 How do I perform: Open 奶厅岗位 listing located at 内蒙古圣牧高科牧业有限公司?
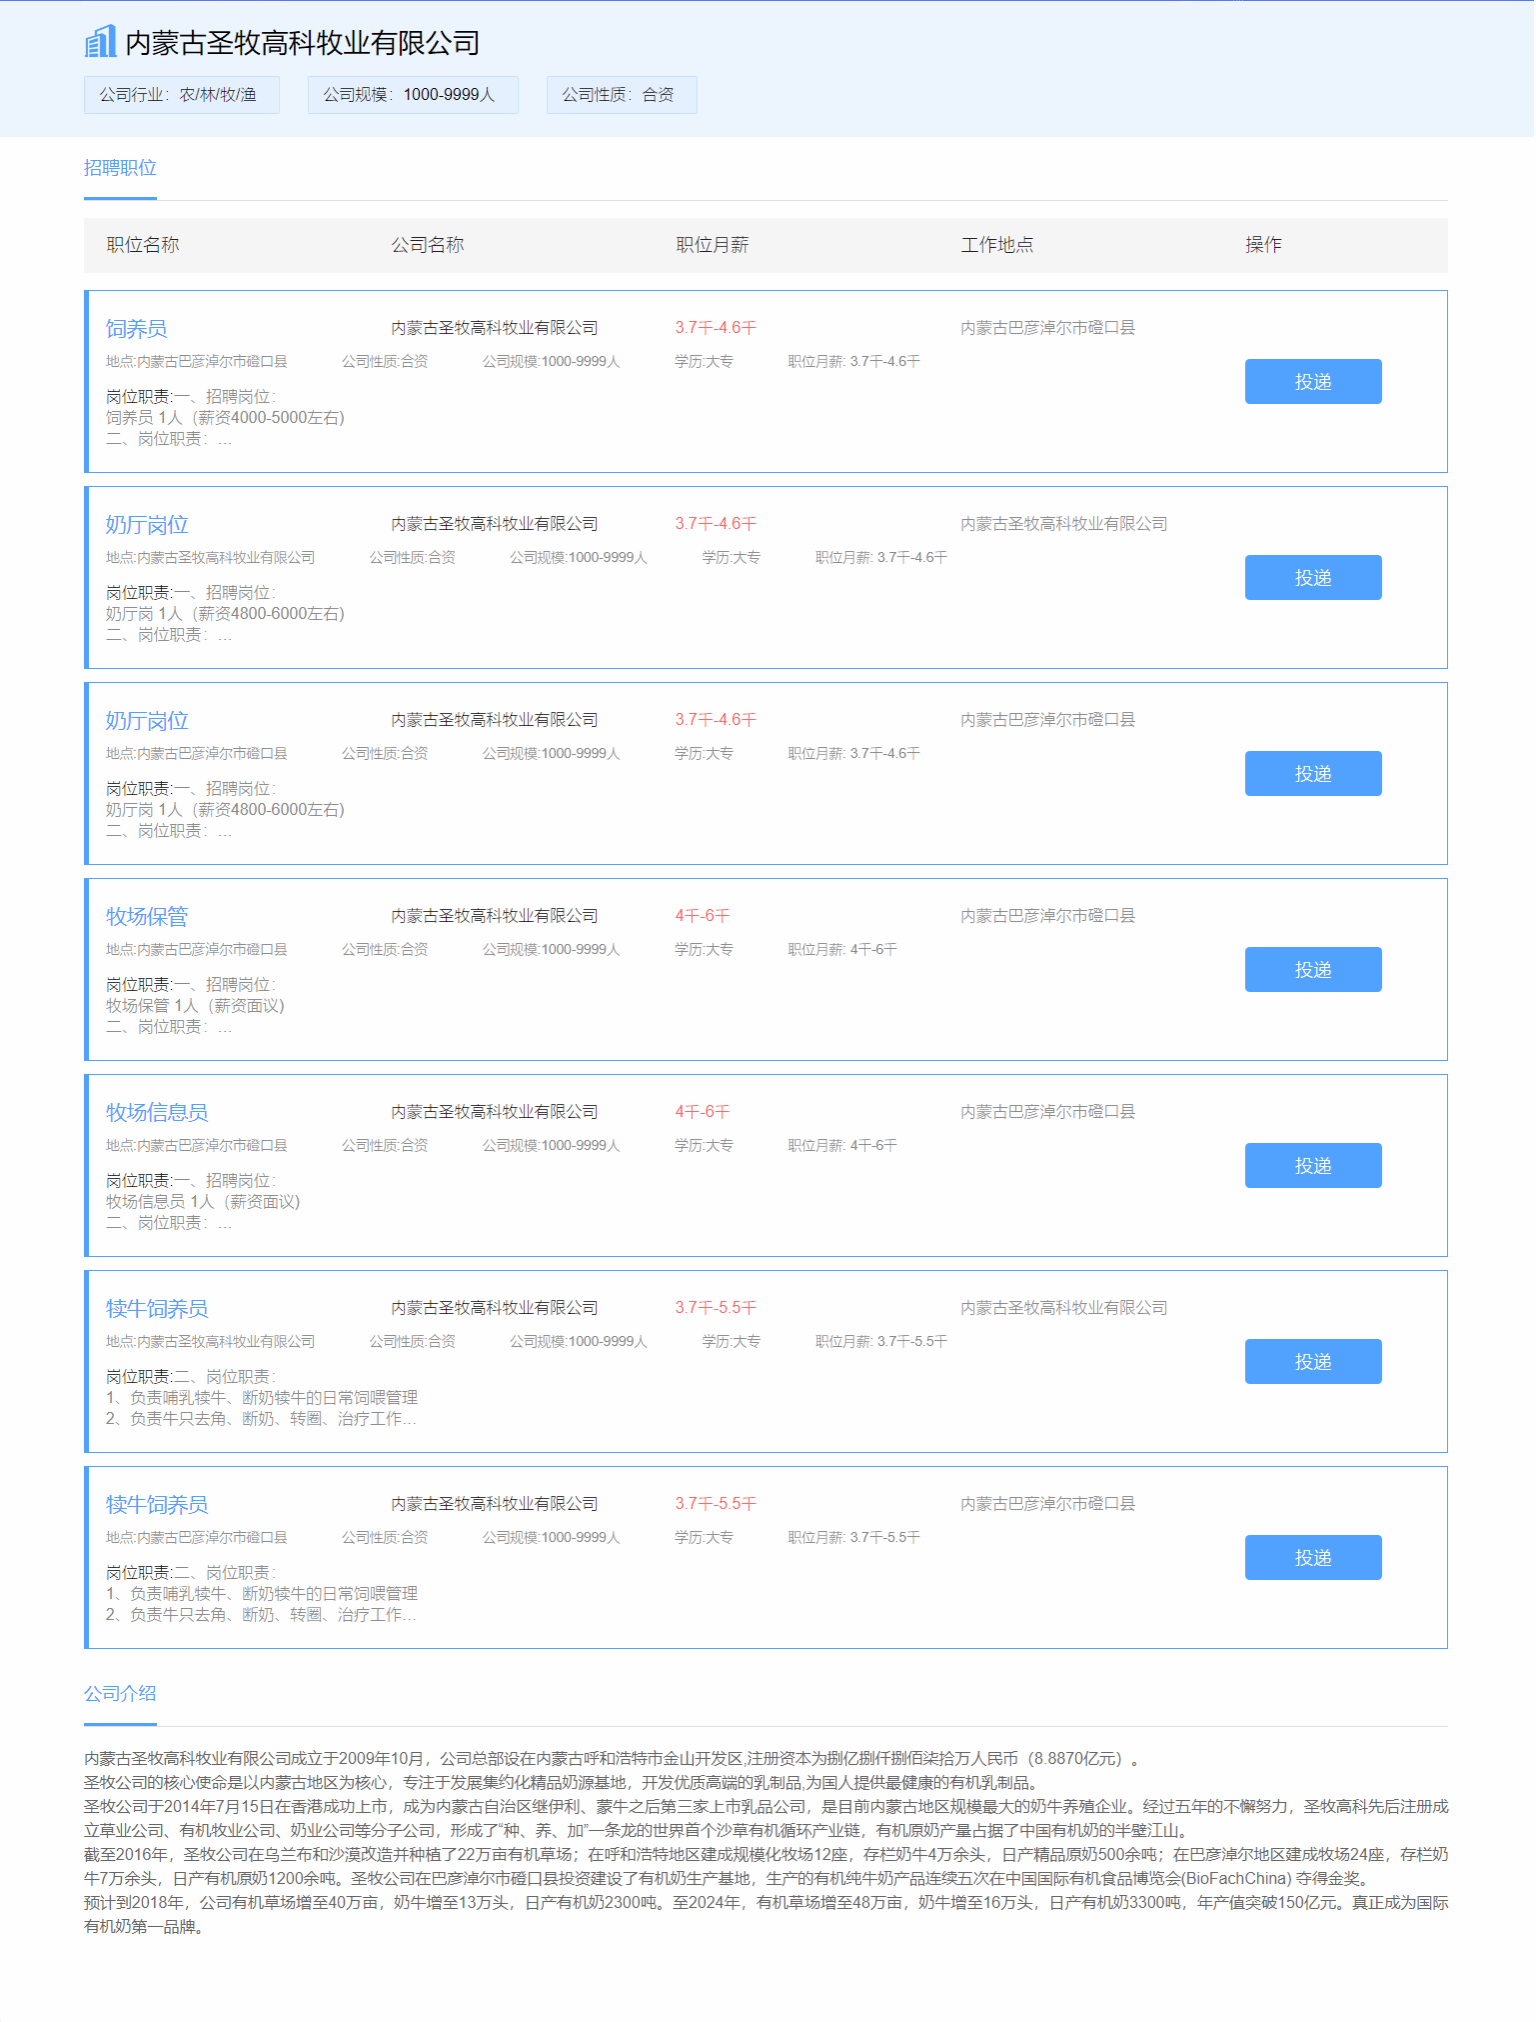point(147,525)
